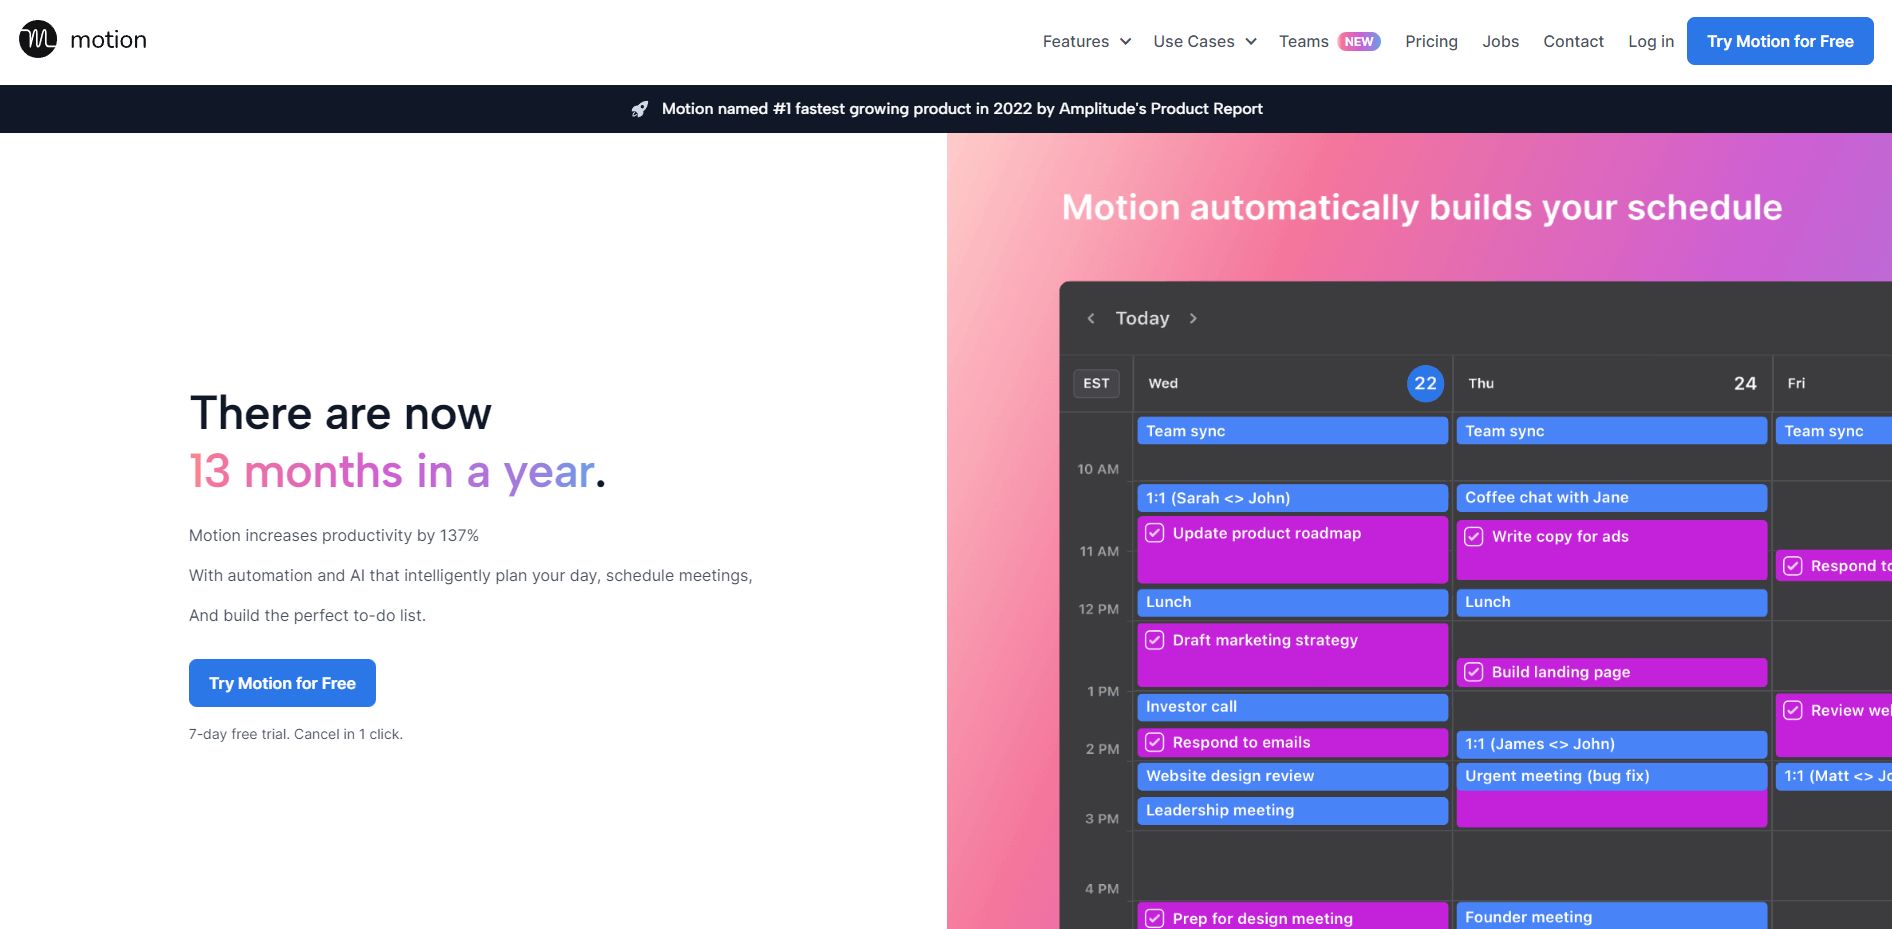1892x929 pixels.
Task: Open Leadership meeting event
Action: (1292, 811)
